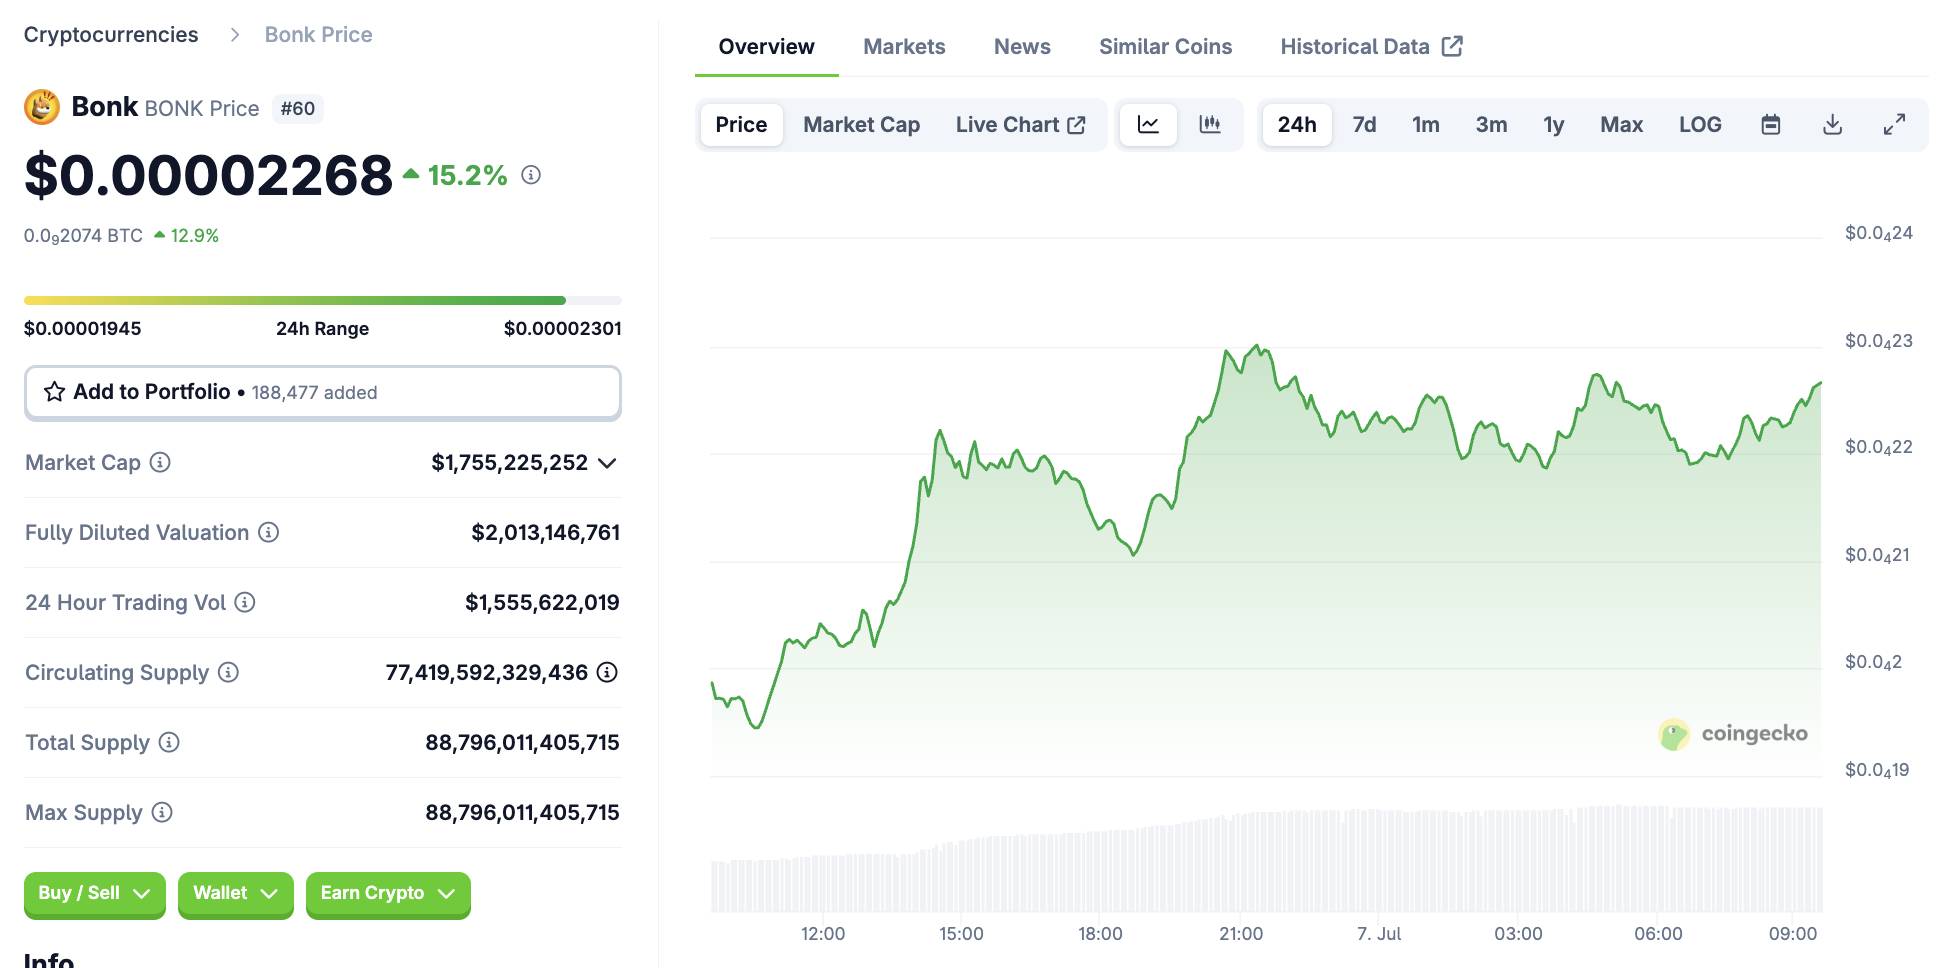The image size is (1946, 968).
Task: Click the Market Cap info icon
Action: 160,462
